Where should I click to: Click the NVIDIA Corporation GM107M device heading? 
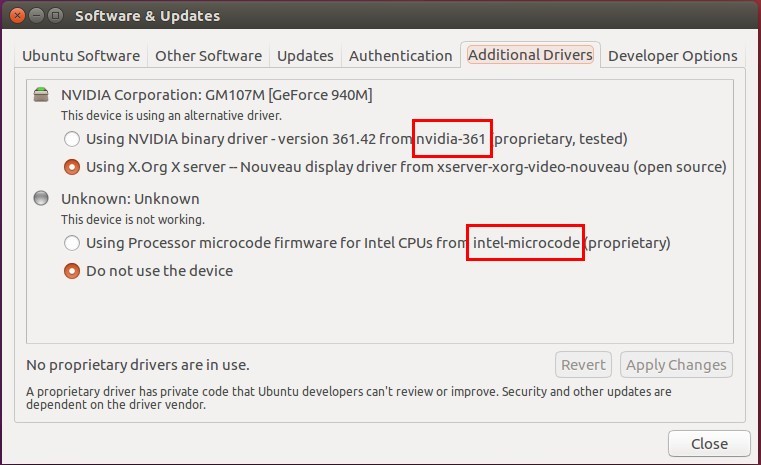tap(216, 95)
